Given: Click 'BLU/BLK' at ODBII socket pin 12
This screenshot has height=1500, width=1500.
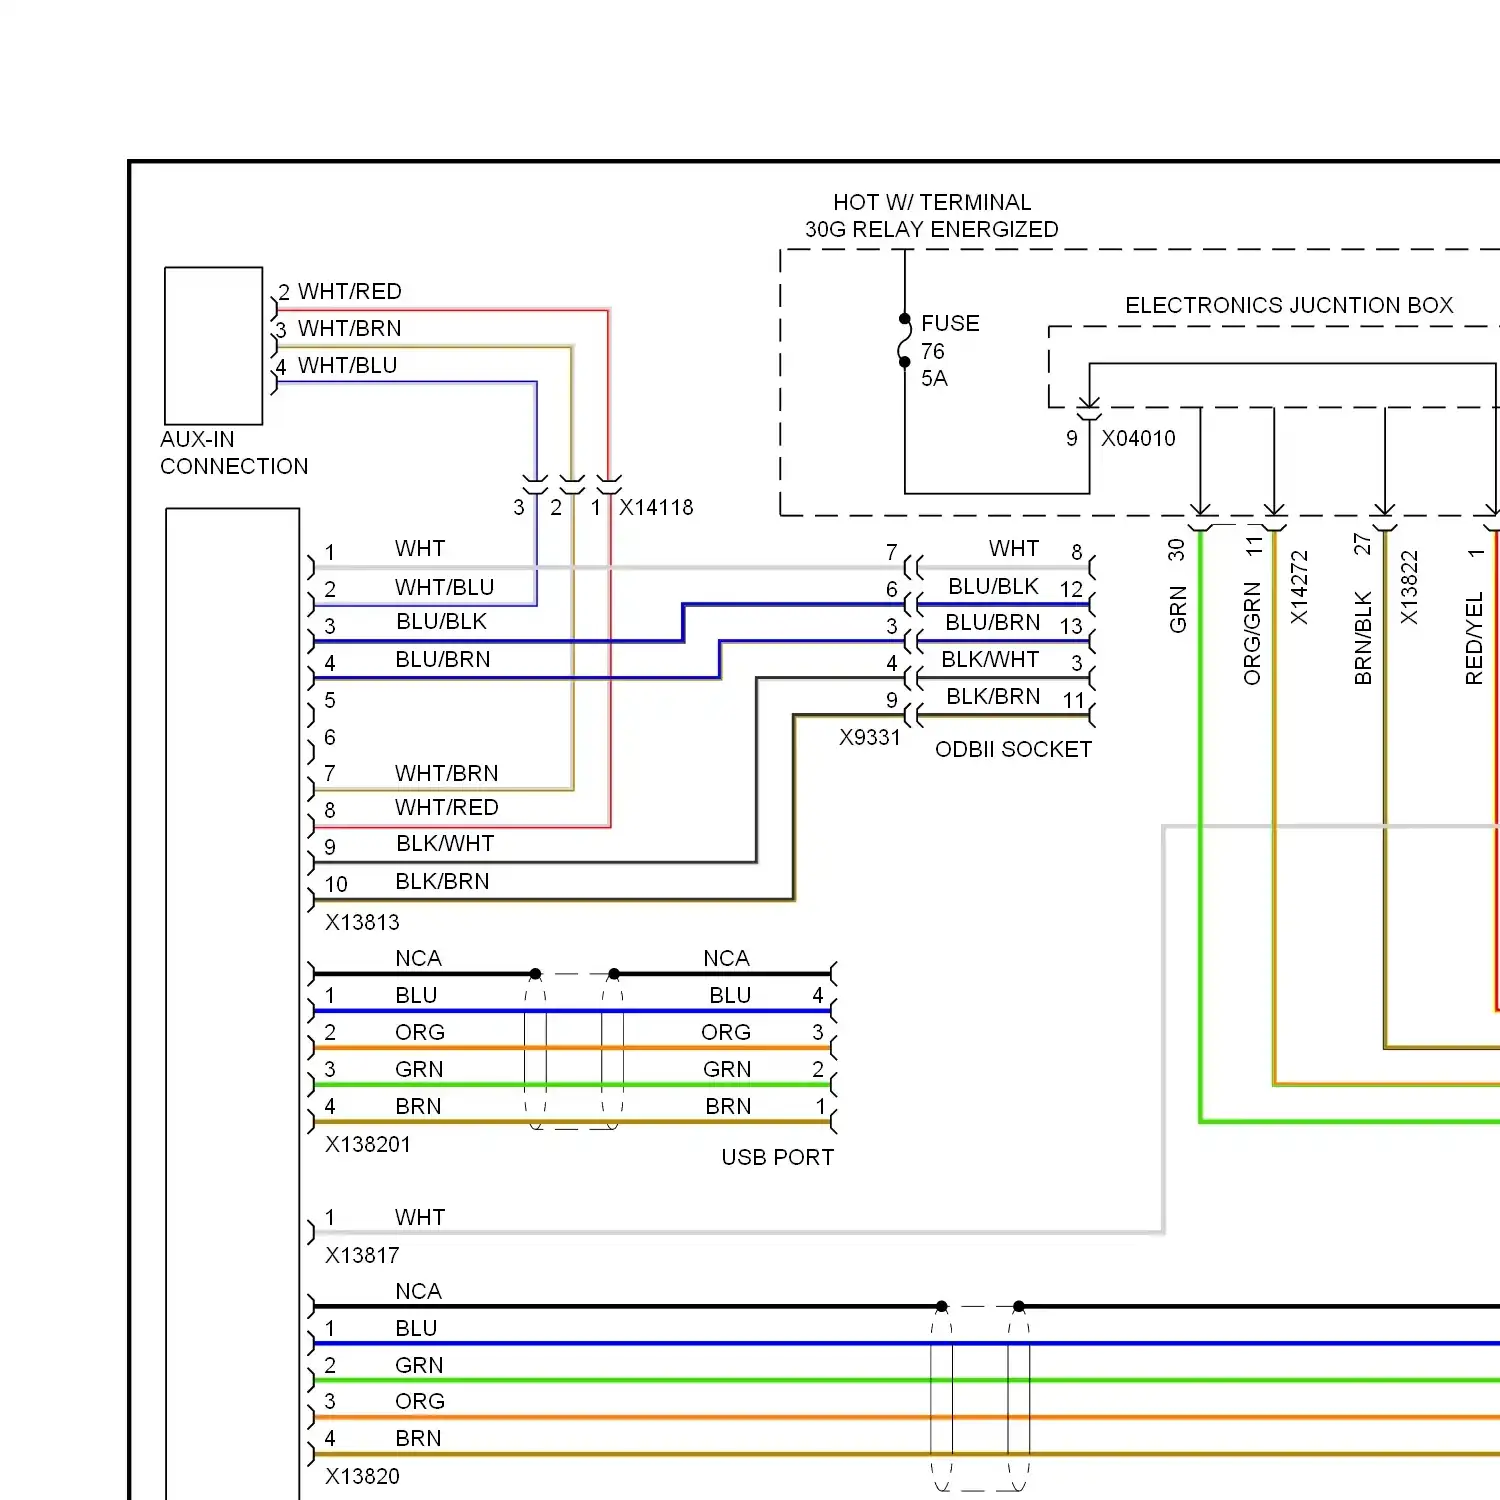Looking at the screenshot, I should tap(993, 586).
